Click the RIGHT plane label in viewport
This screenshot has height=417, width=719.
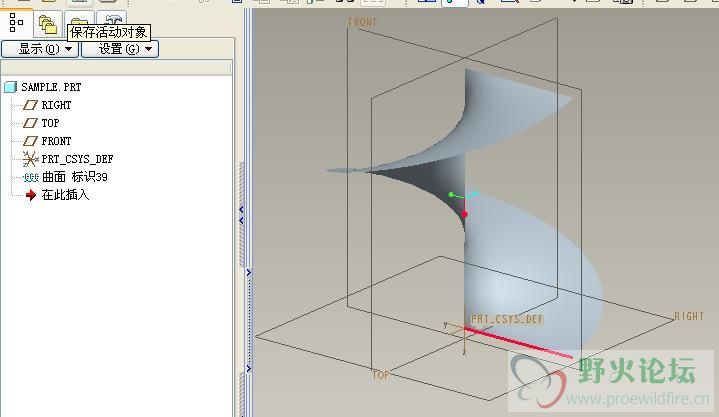[688, 317]
